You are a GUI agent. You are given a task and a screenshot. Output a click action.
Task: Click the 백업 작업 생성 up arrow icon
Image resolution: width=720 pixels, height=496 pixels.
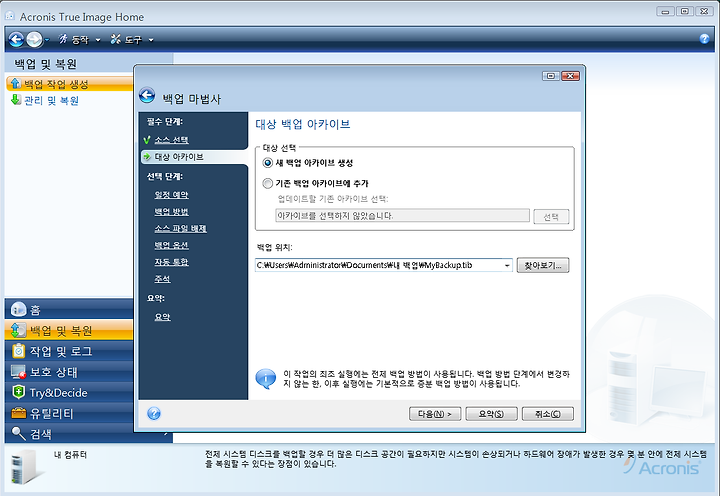pyautogui.click(x=16, y=83)
